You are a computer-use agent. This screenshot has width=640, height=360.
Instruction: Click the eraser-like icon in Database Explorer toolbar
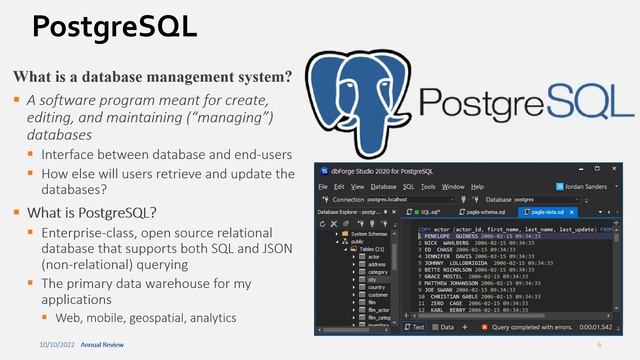point(346,224)
